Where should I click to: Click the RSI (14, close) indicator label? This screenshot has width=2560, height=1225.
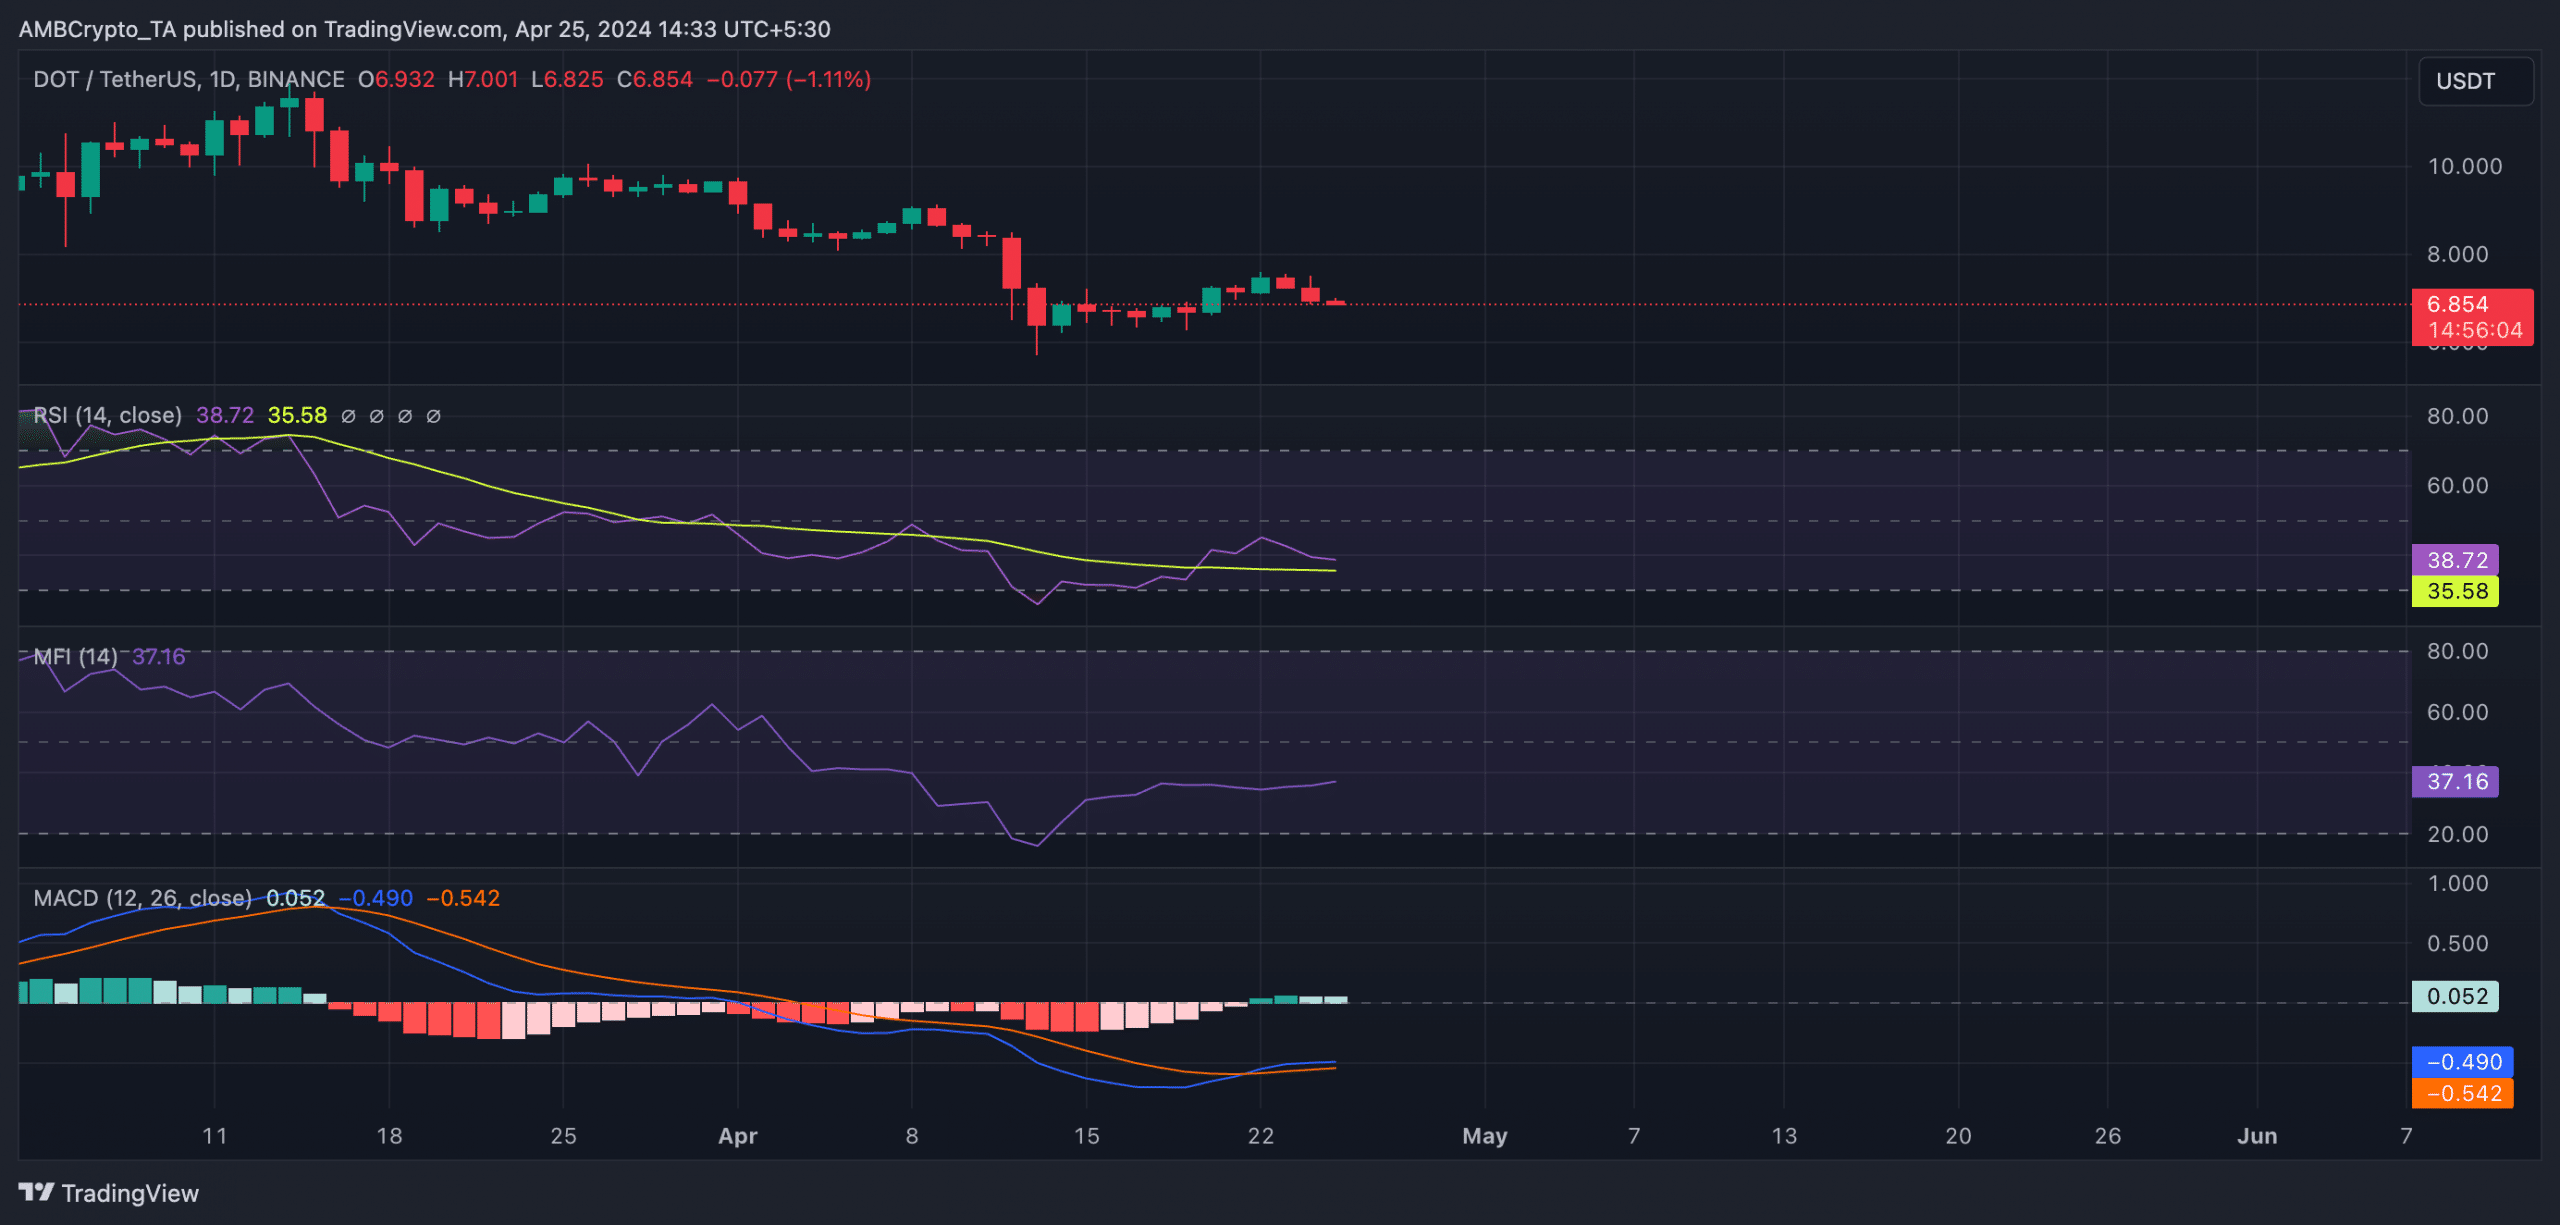(x=108, y=415)
